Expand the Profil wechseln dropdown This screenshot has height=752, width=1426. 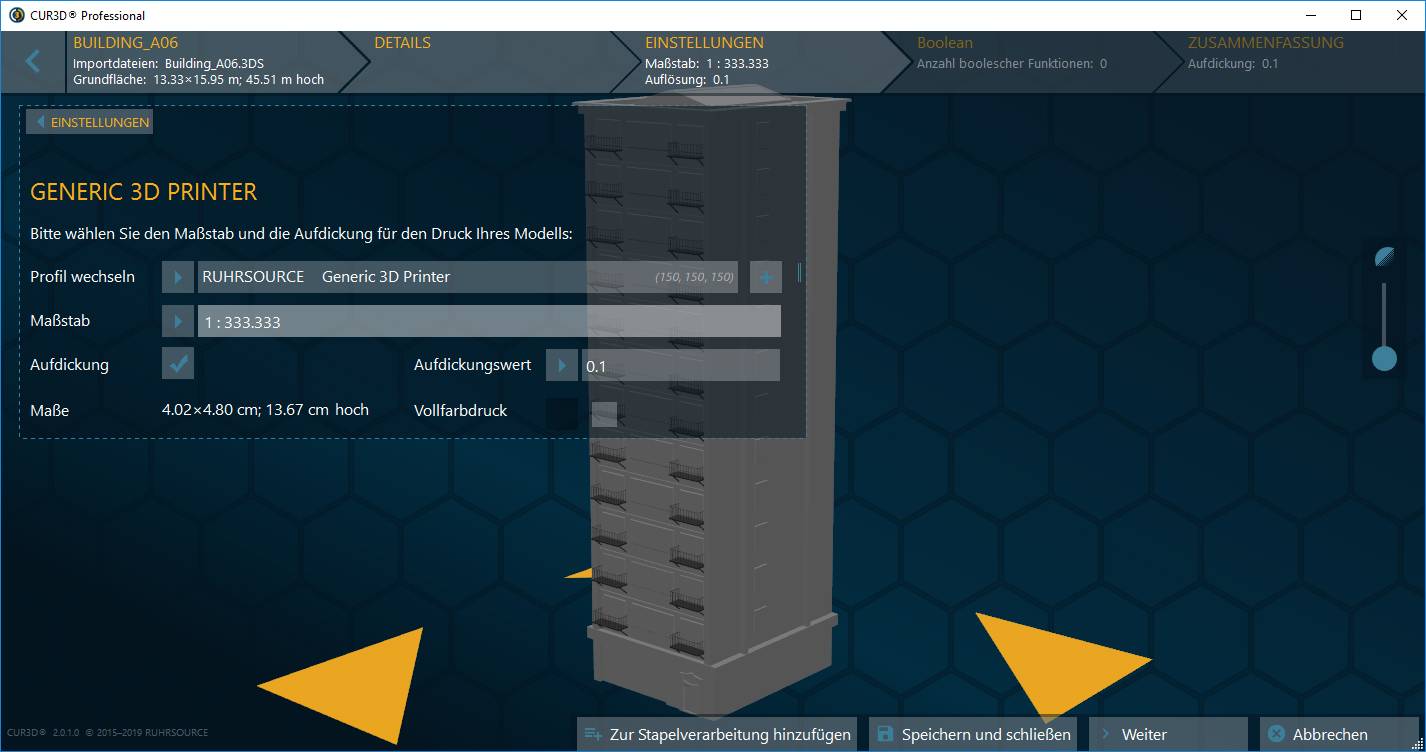pyautogui.click(x=177, y=277)
